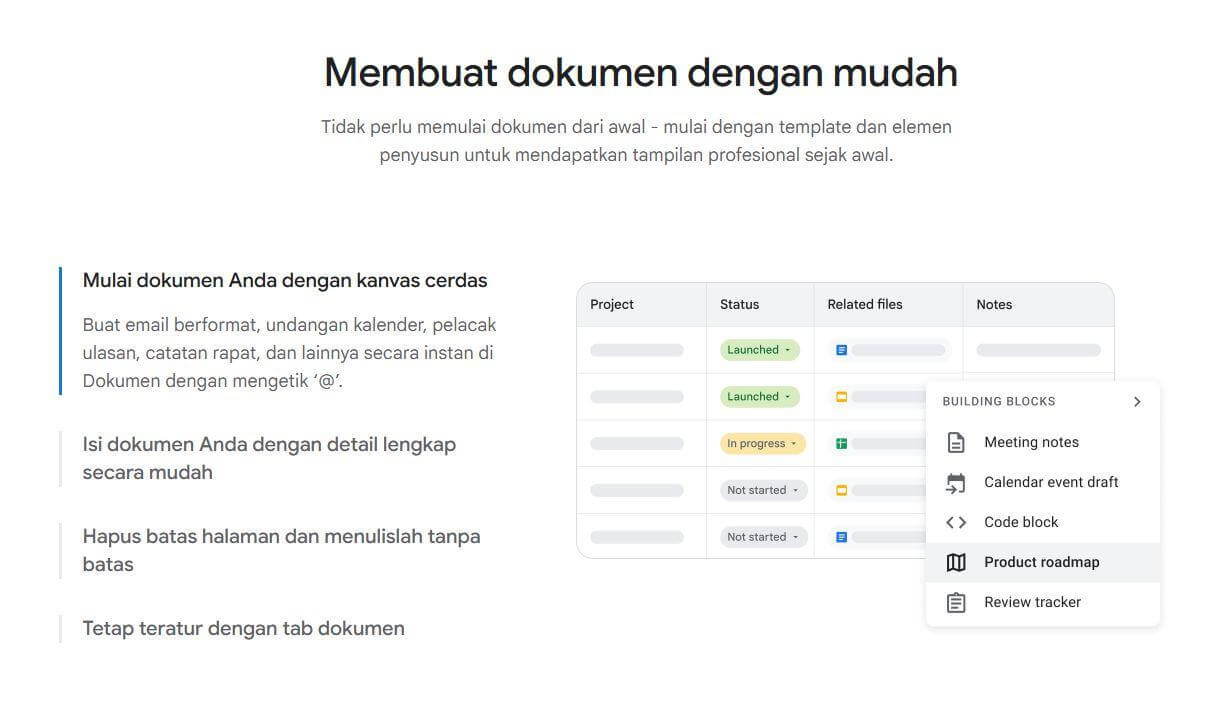
Task: Open the green Sheets file icon in third row
Action: (841, 443)
